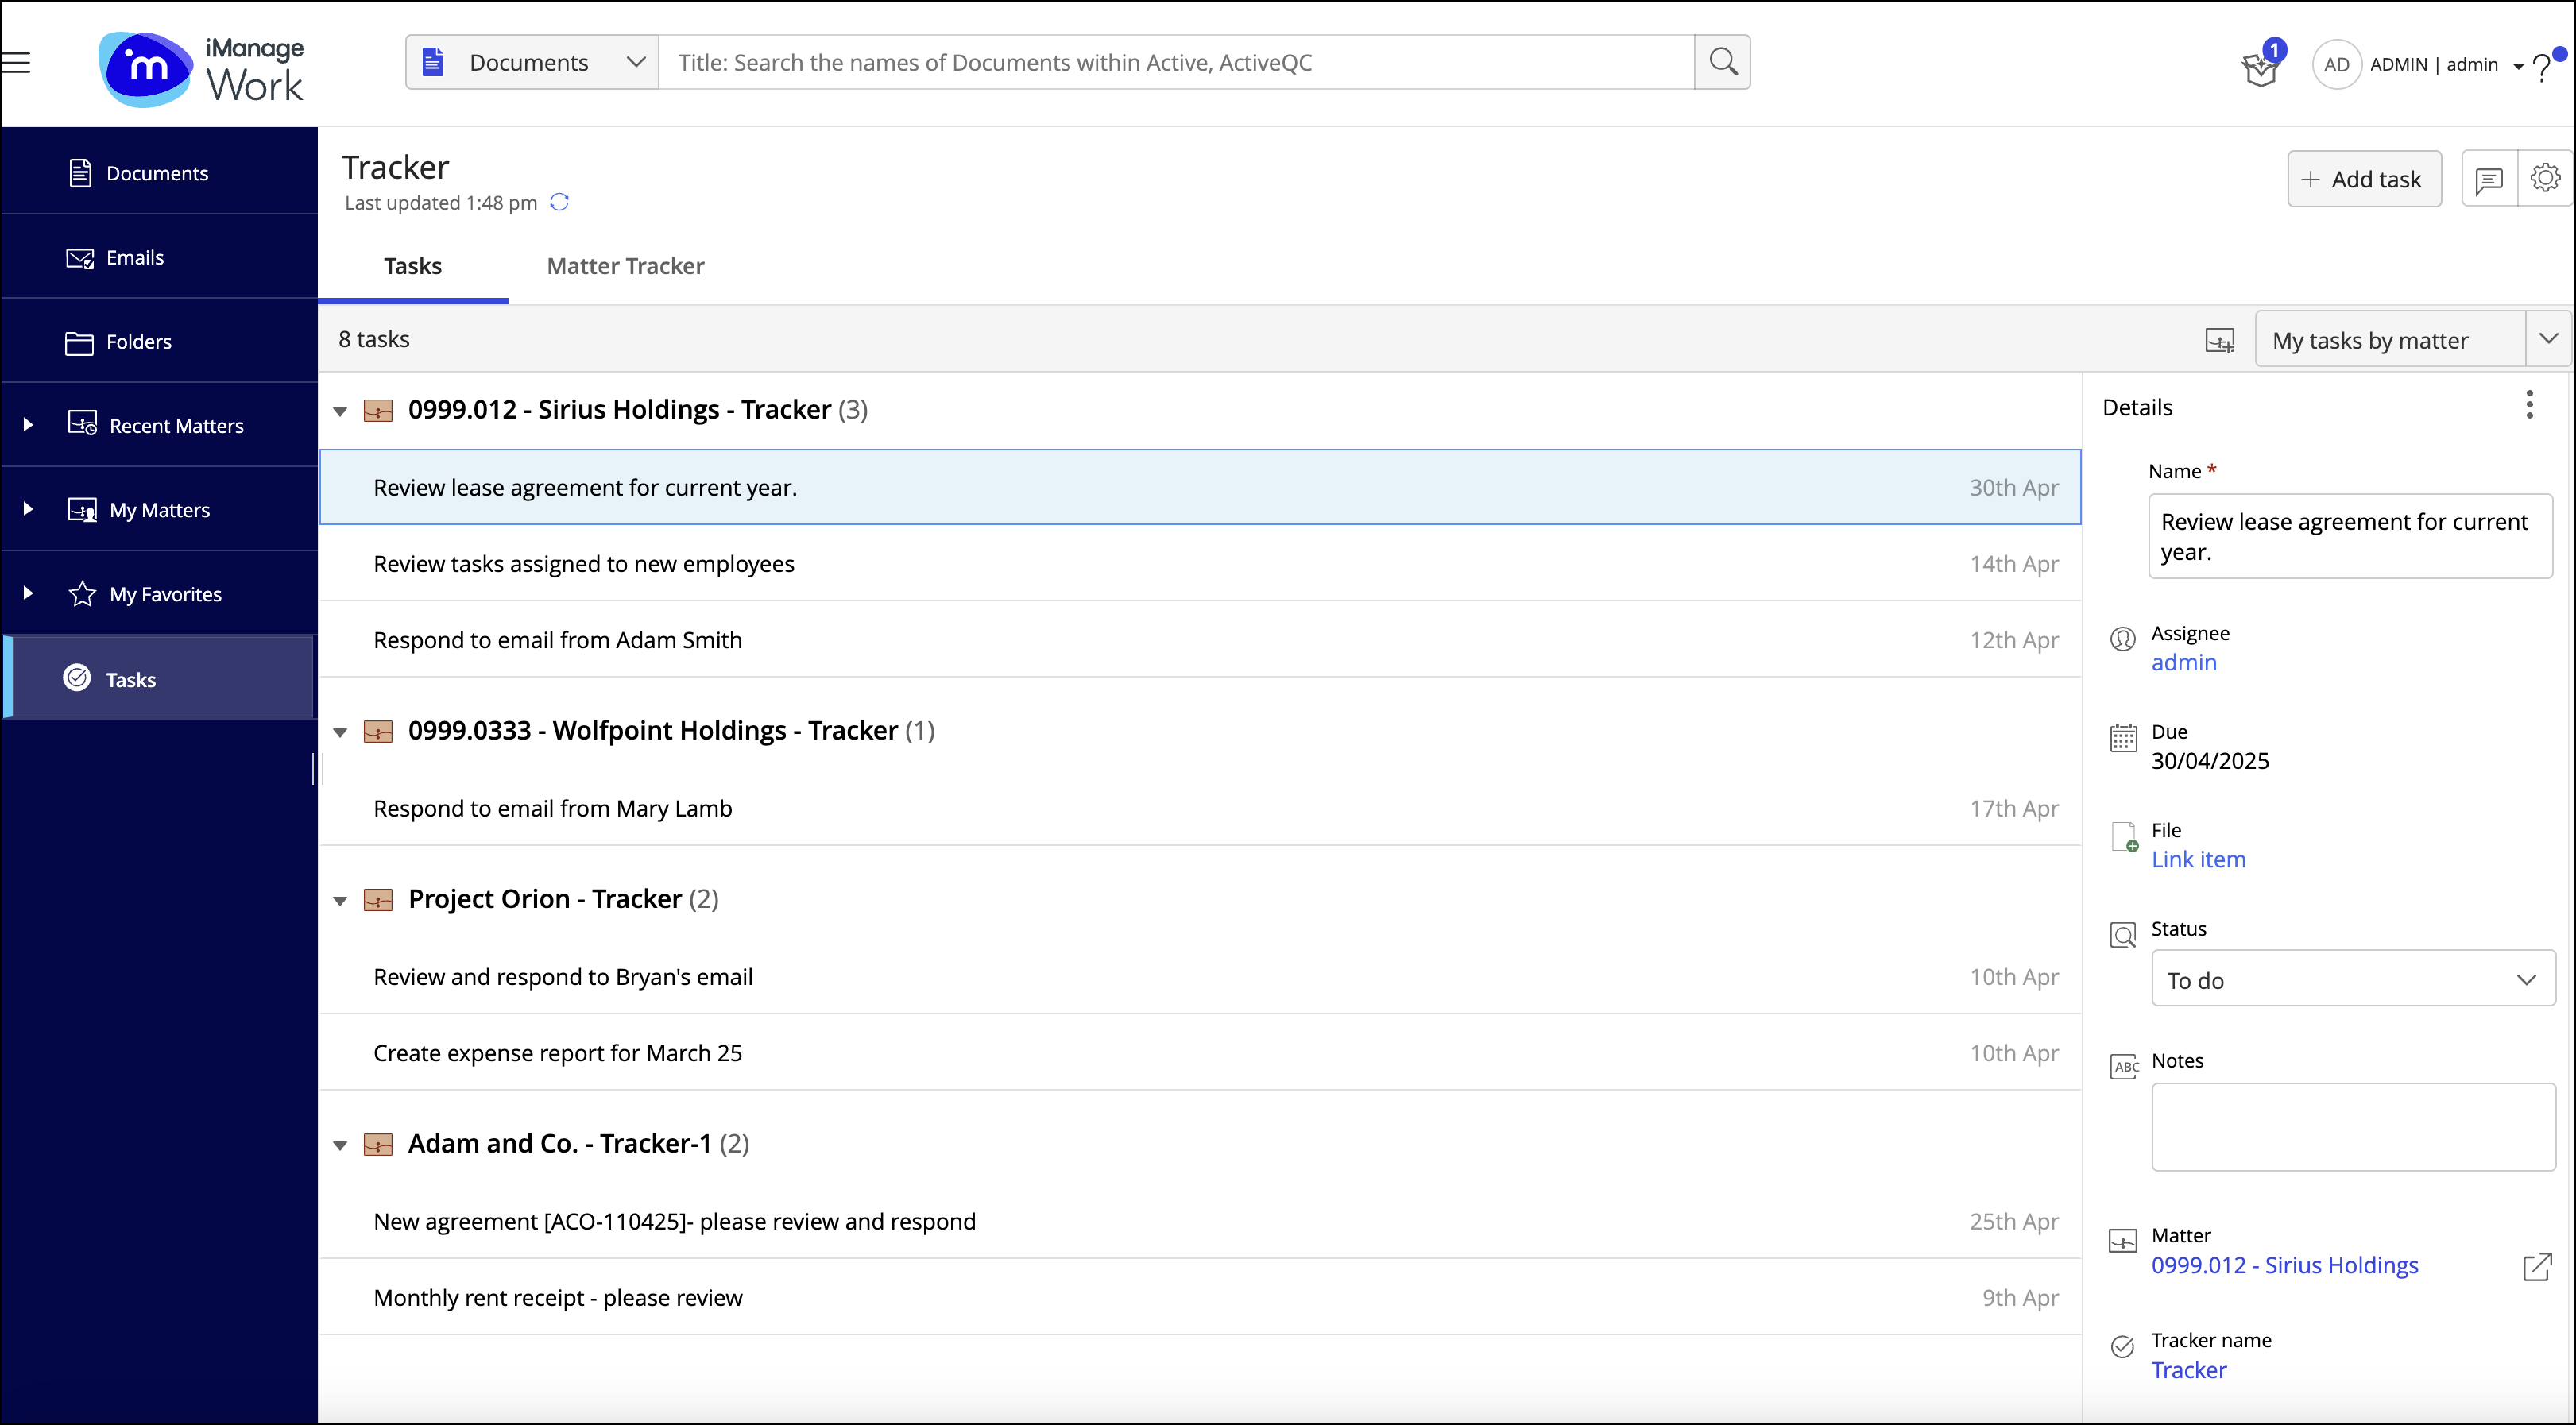This screenshot has width=2576, height=1425.
Task: Open the help question mark icon
Action: (2542, 68)
